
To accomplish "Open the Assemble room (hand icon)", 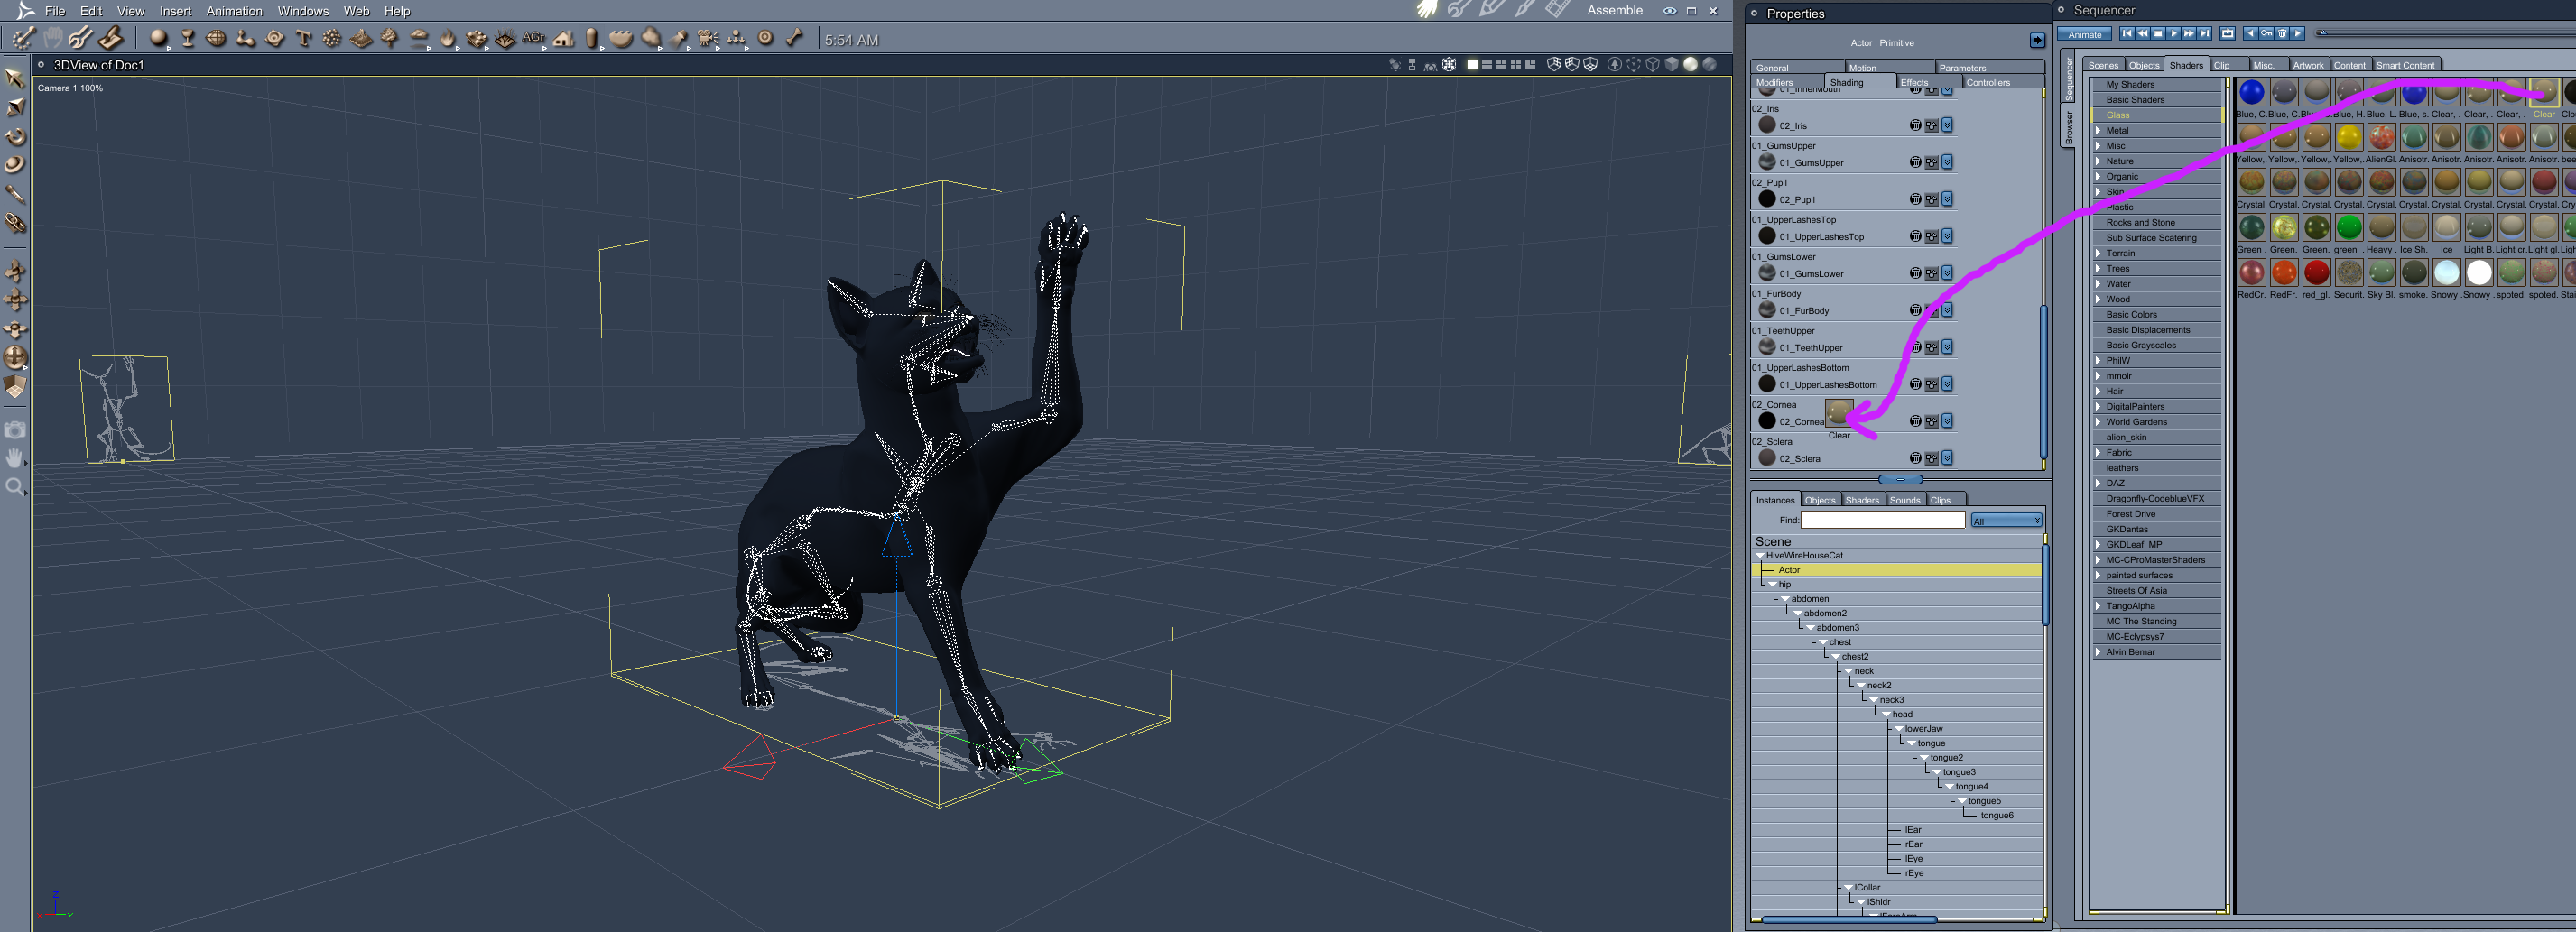I will (x=1427, y=10).
